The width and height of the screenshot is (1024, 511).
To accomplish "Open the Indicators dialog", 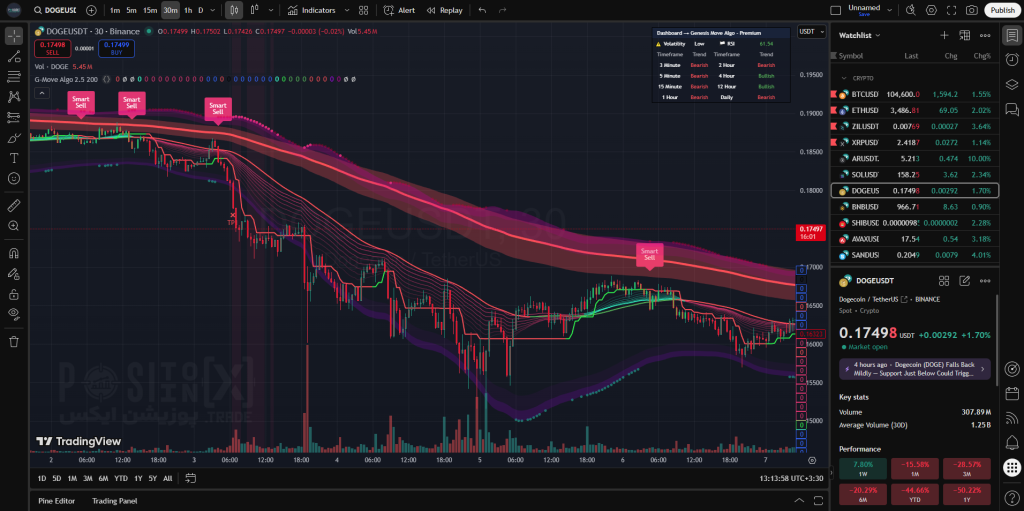I will pyautogui.click(x=312, y=10).
